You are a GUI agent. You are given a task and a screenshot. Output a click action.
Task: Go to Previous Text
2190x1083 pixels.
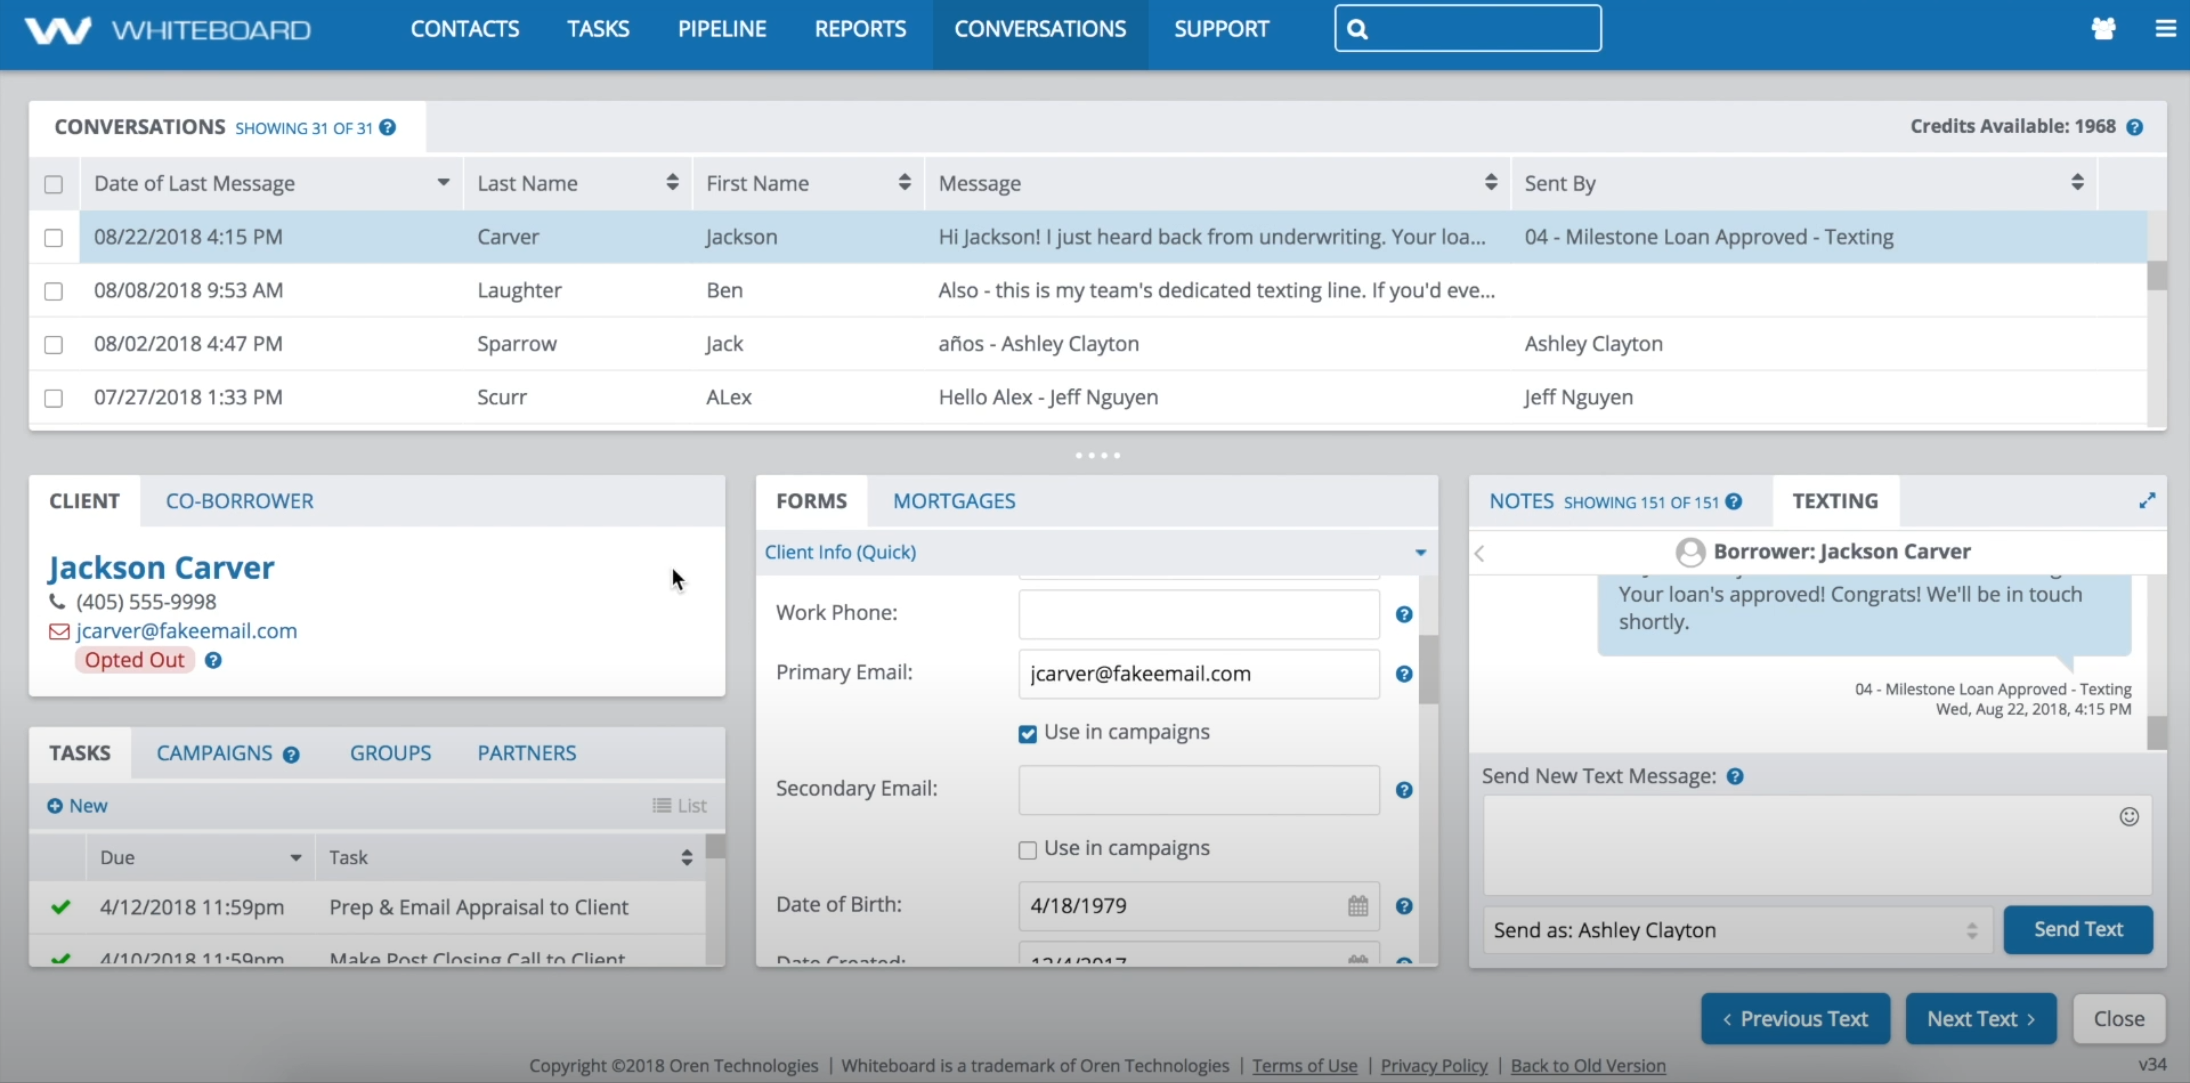(1795, 1018)
